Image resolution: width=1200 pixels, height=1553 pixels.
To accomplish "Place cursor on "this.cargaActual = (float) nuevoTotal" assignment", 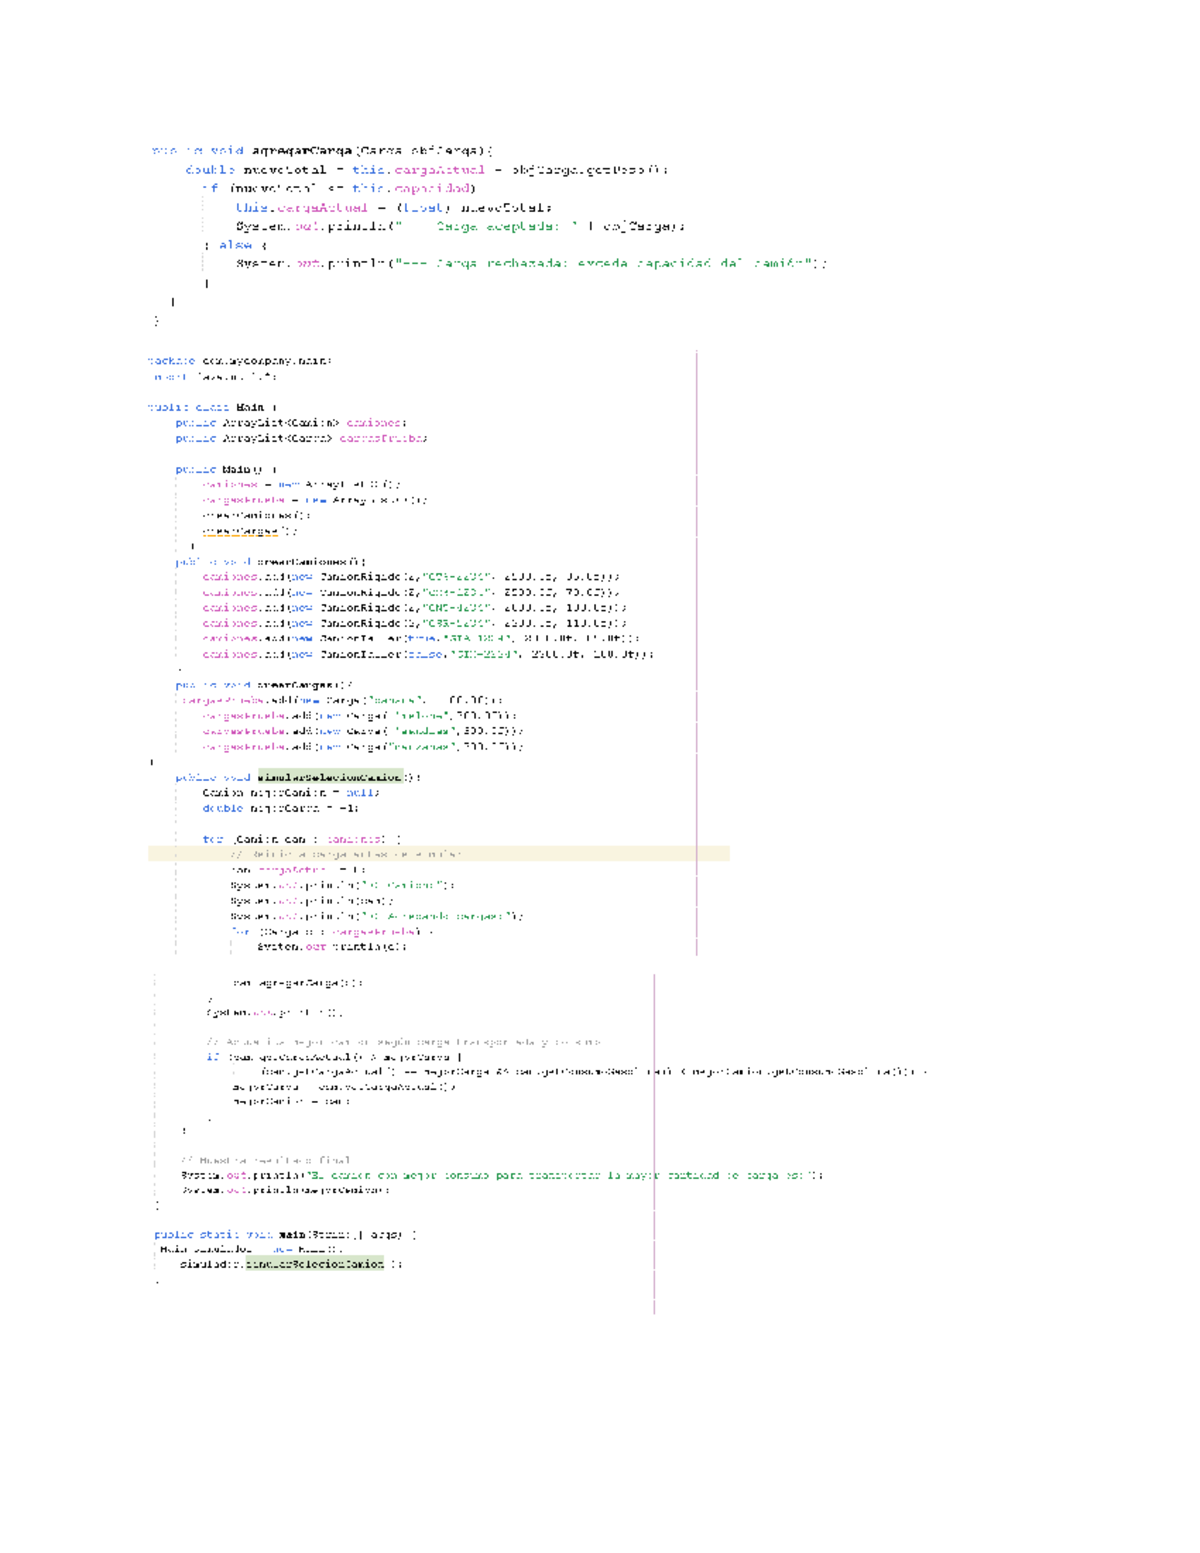I will 394,208.
